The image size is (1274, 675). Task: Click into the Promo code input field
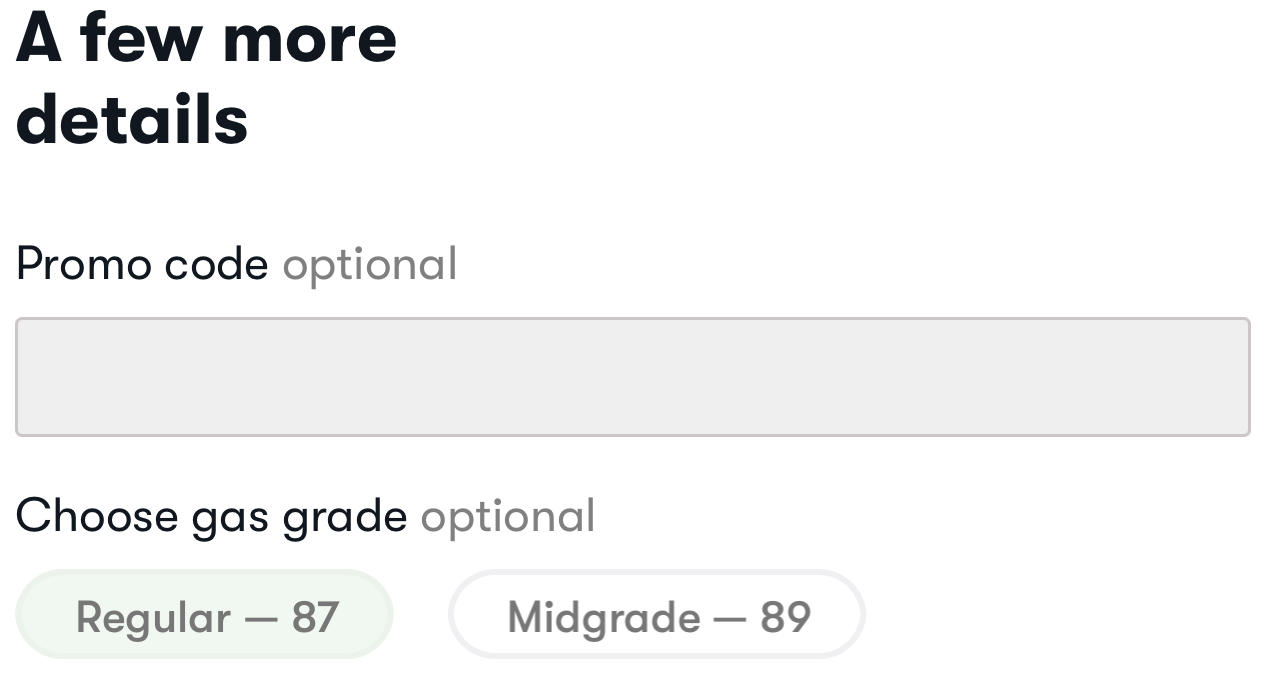[x=632, y=377]
